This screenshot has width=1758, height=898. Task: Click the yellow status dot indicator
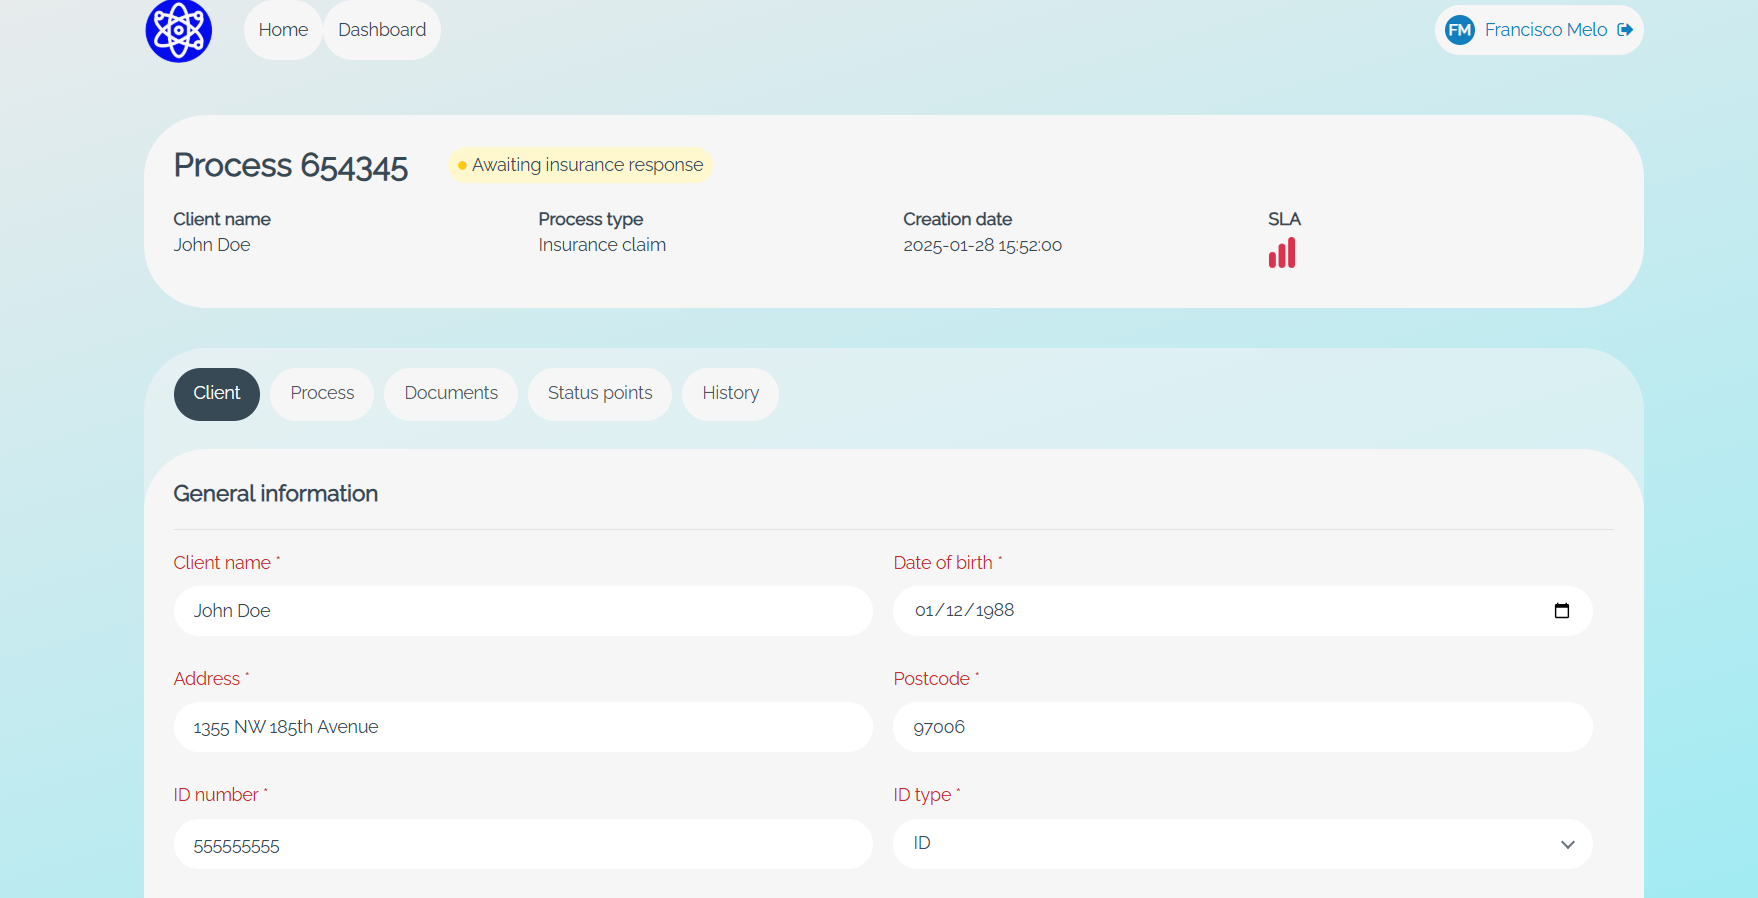coord(462,165)
